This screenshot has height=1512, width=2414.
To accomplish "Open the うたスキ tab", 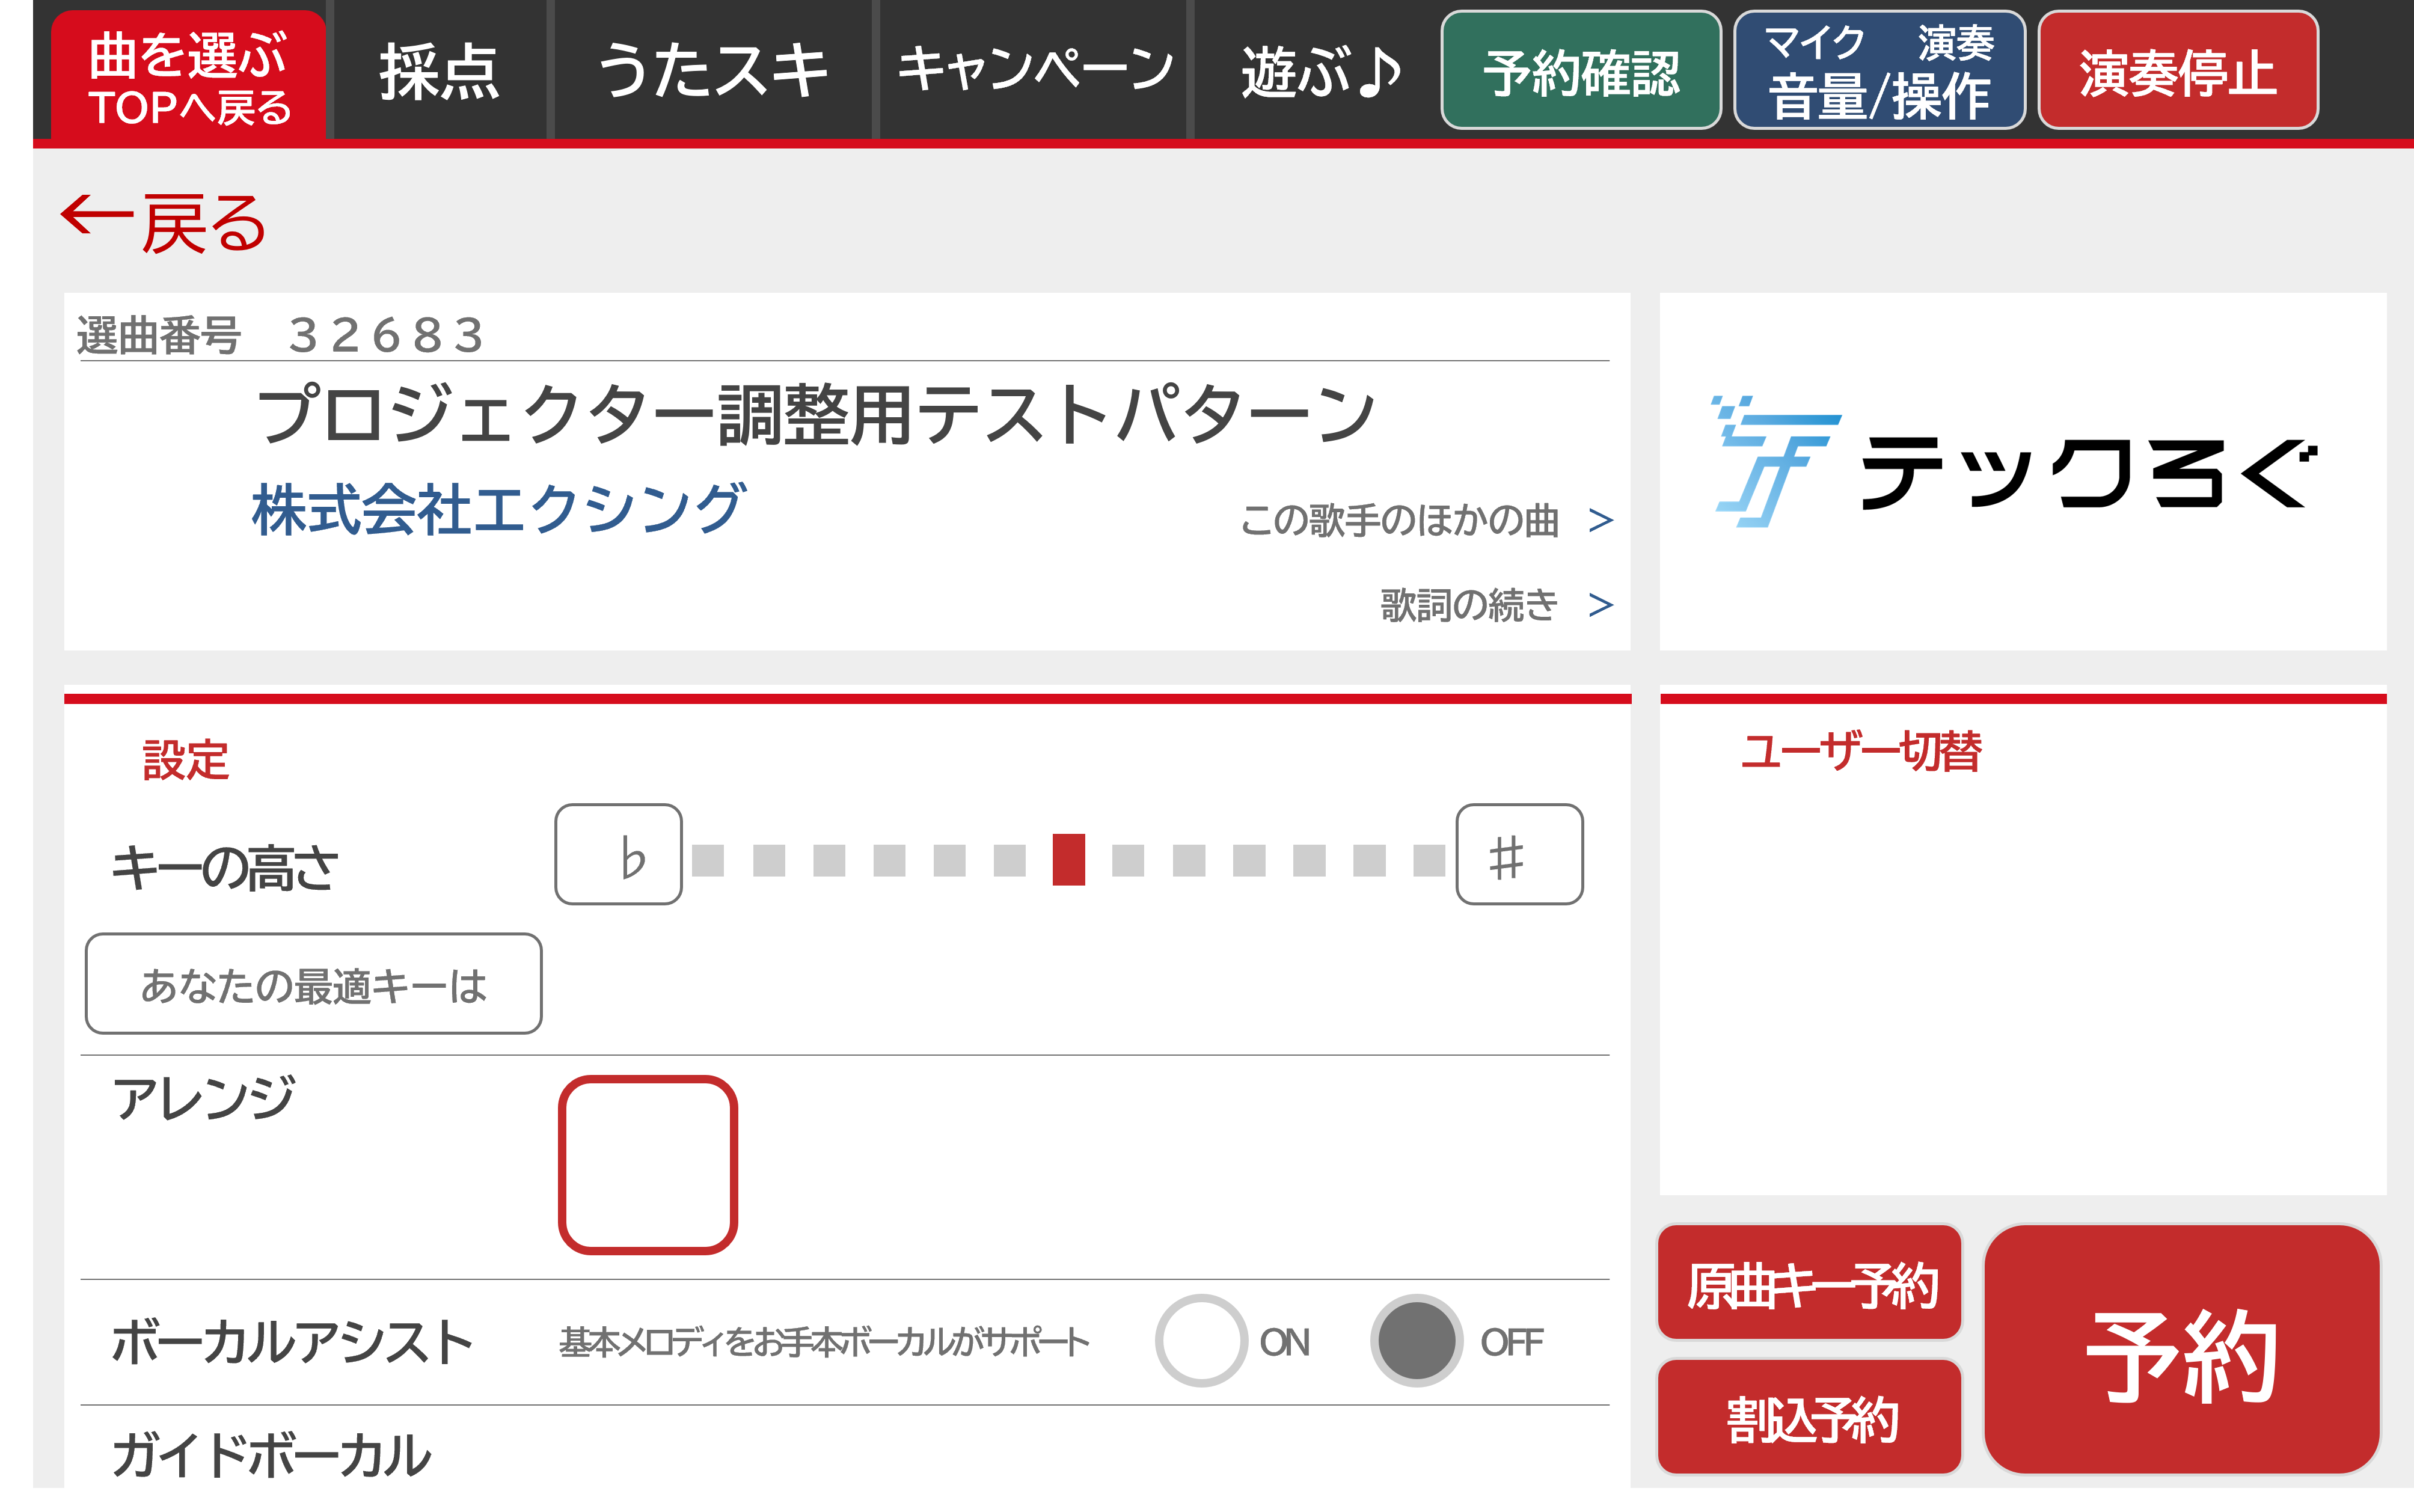I will pyautogui.click(x=712, y=70).
